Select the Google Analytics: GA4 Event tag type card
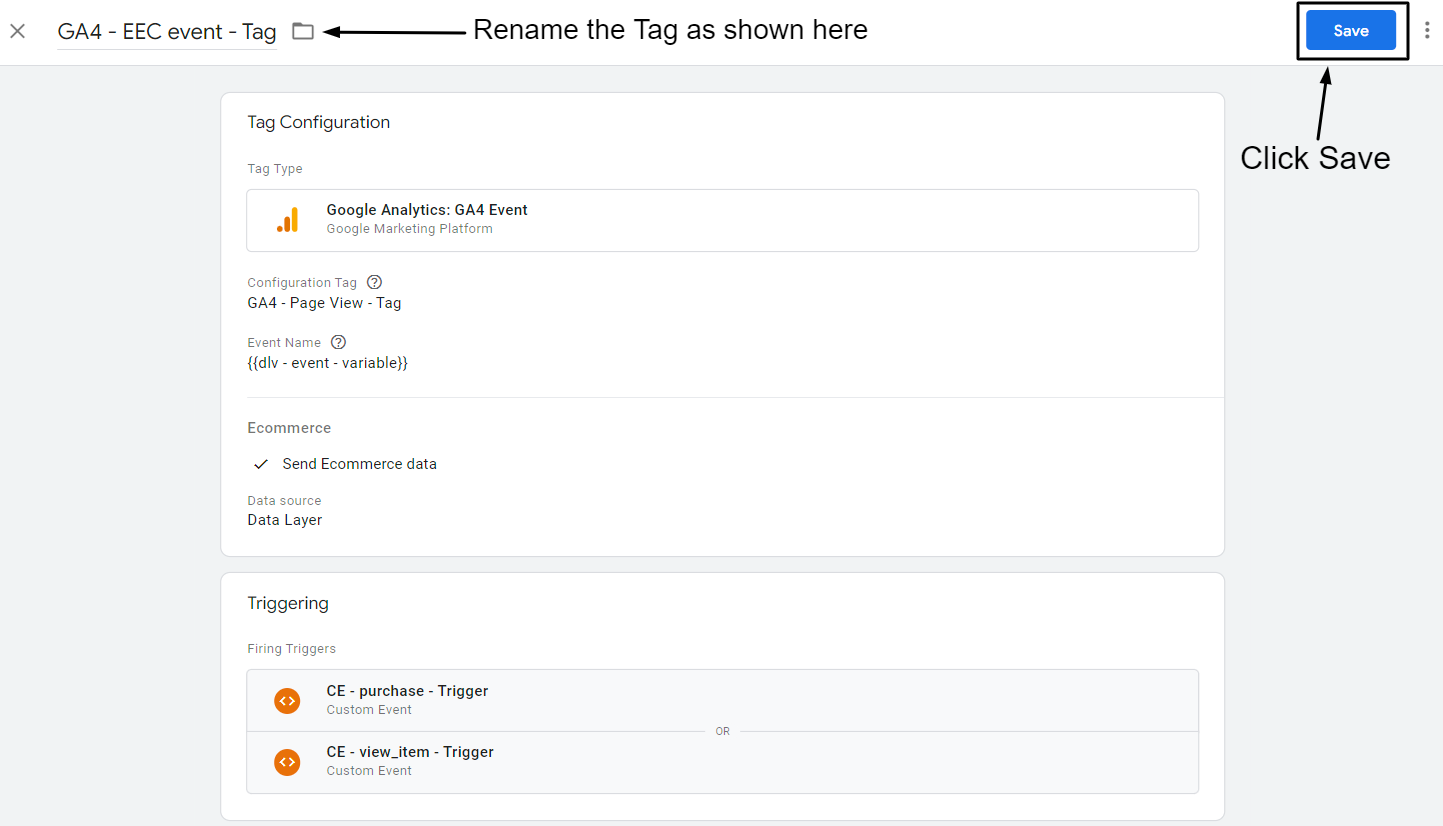Viewport: 1443px width, 826px height. tap(722, 219)
